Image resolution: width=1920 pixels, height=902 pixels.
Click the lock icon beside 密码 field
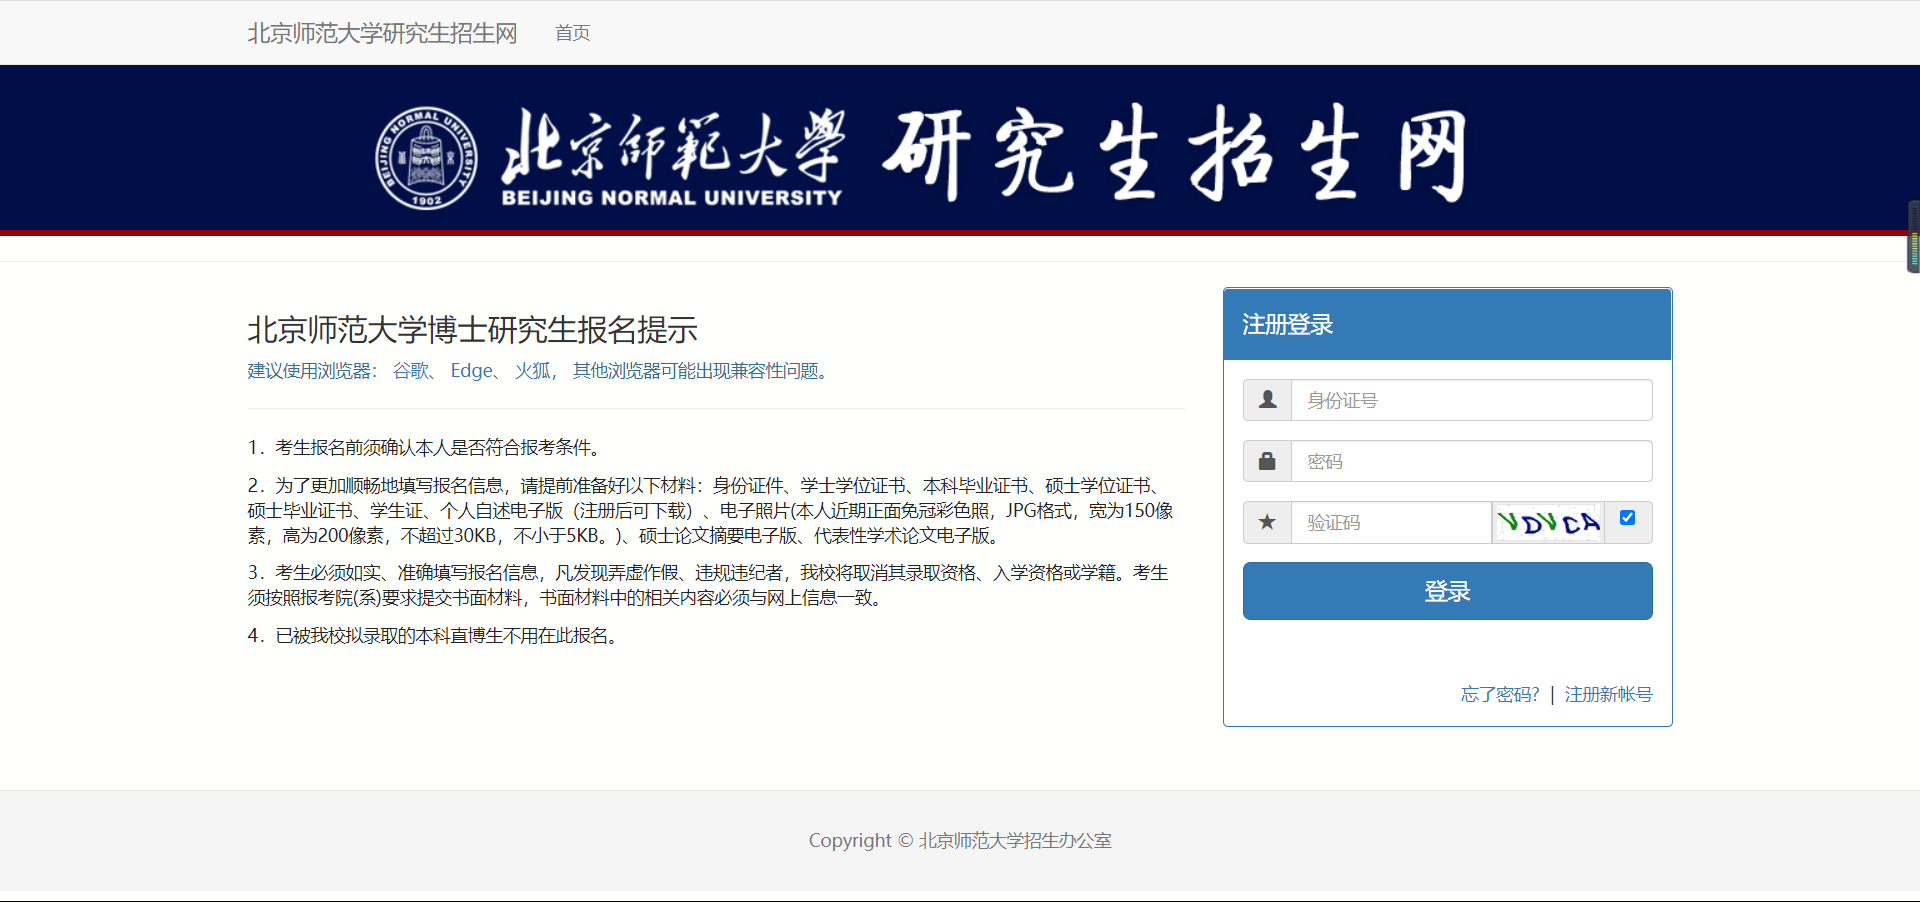pyautogui.click(x=1267, y=461)
